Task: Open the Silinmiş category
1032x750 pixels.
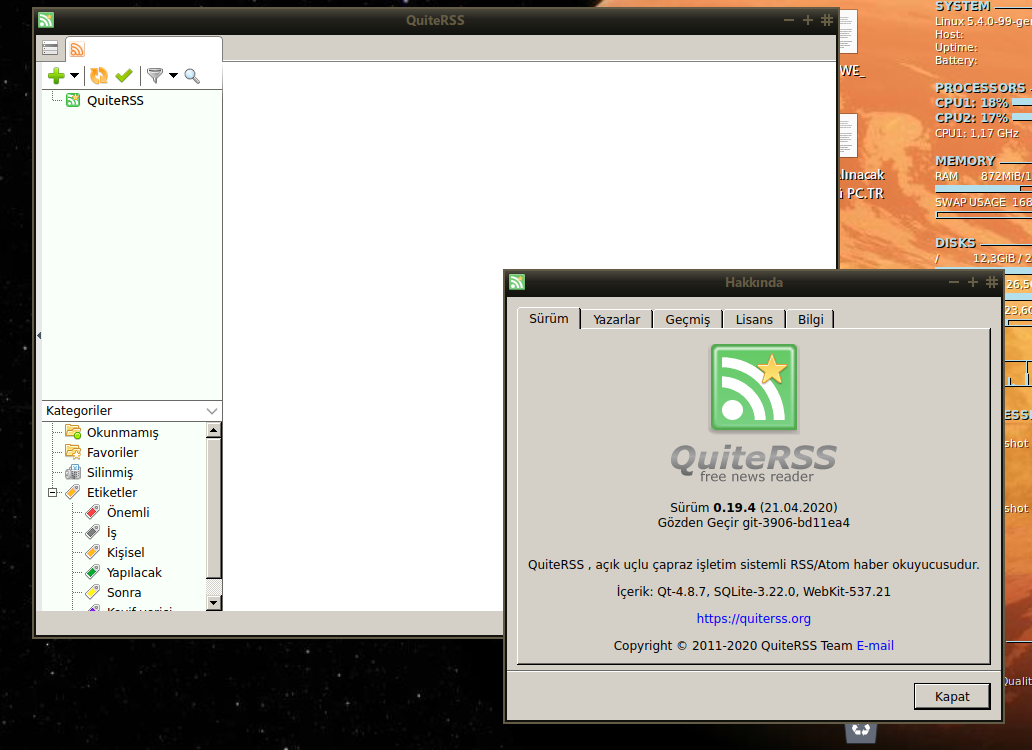Action: tap(110, 472)
